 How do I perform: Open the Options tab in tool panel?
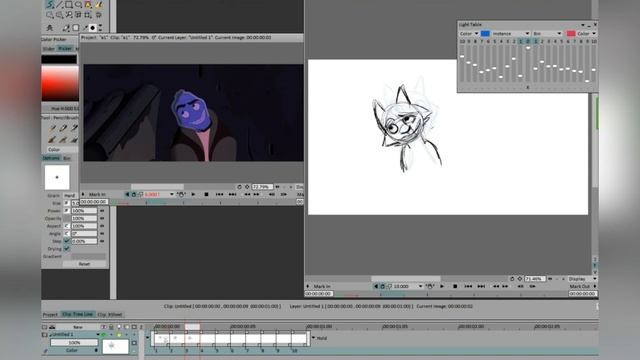(x=51, y=158)
